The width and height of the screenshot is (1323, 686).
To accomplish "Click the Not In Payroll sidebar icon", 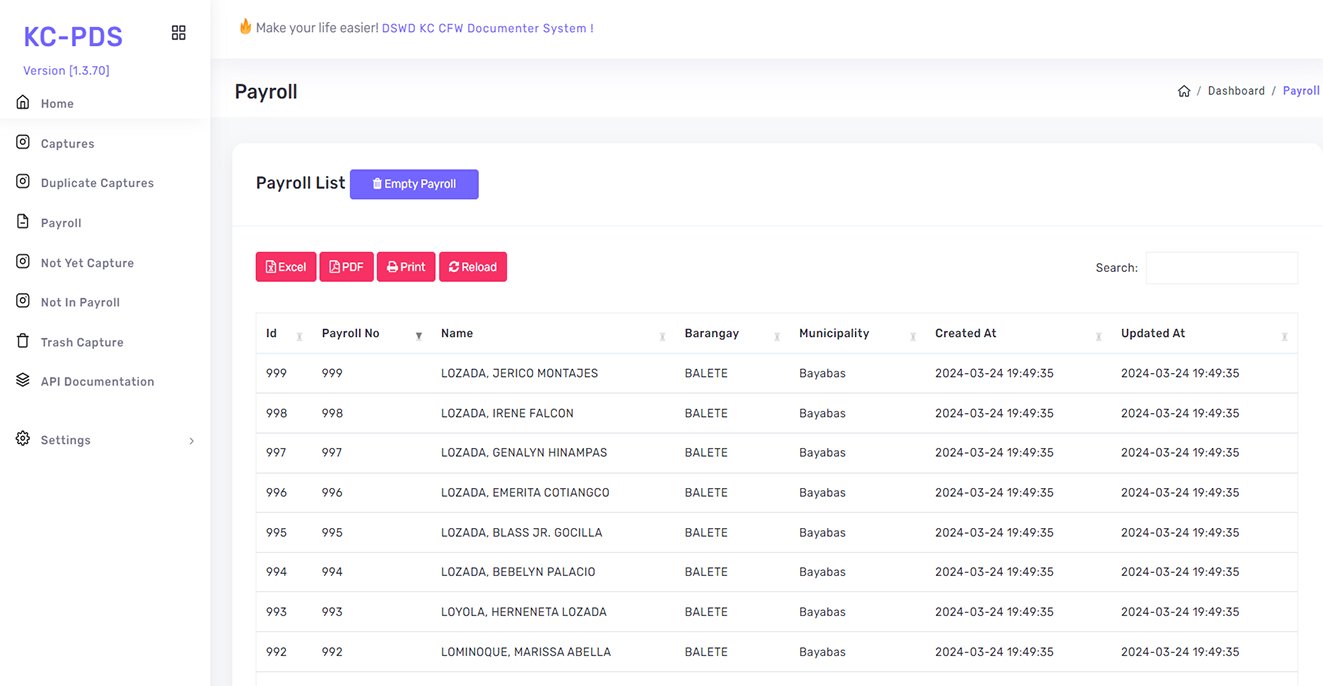I will tap(21, 301).
